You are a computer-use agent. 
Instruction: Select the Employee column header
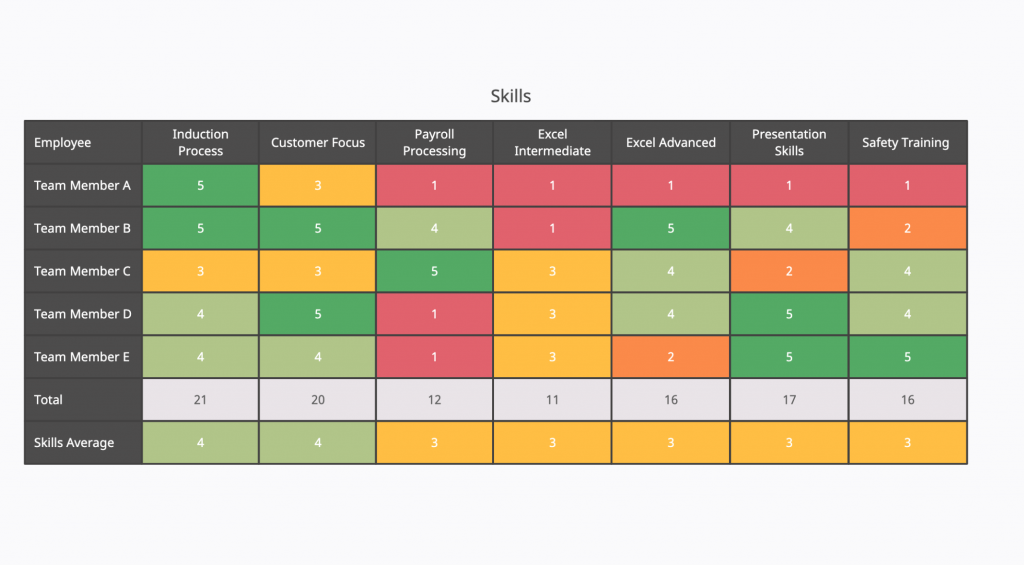(62, 143)
